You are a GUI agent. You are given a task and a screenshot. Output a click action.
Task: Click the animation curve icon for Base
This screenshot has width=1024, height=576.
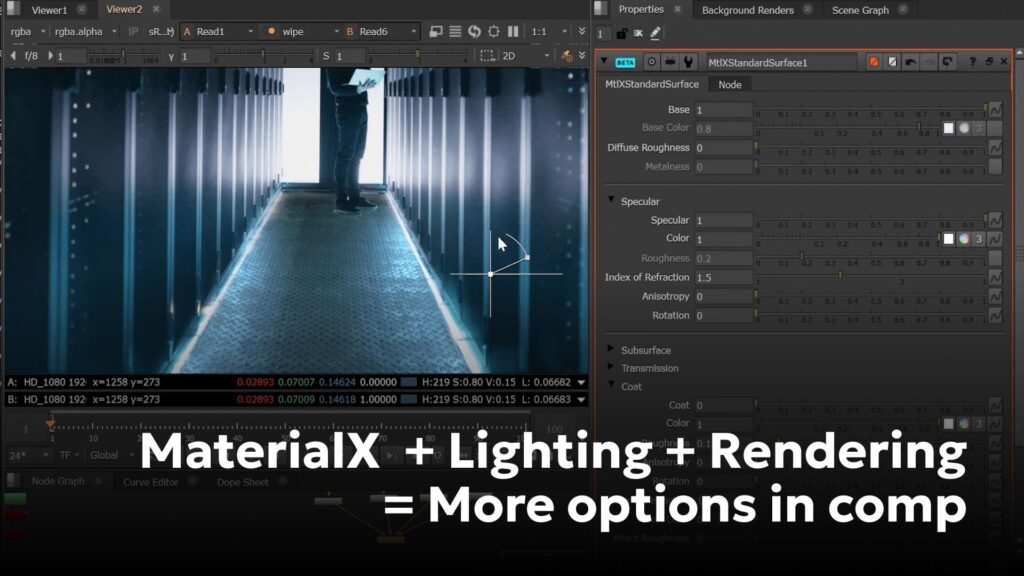pos(995,110)
